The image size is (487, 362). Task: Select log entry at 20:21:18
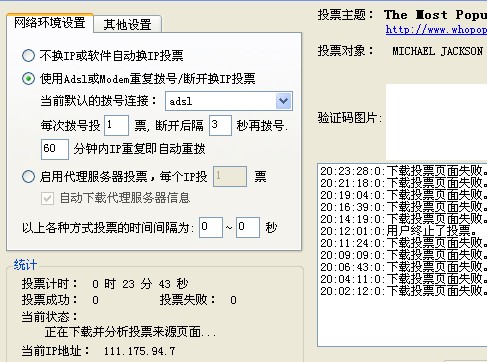click(403, 183)
